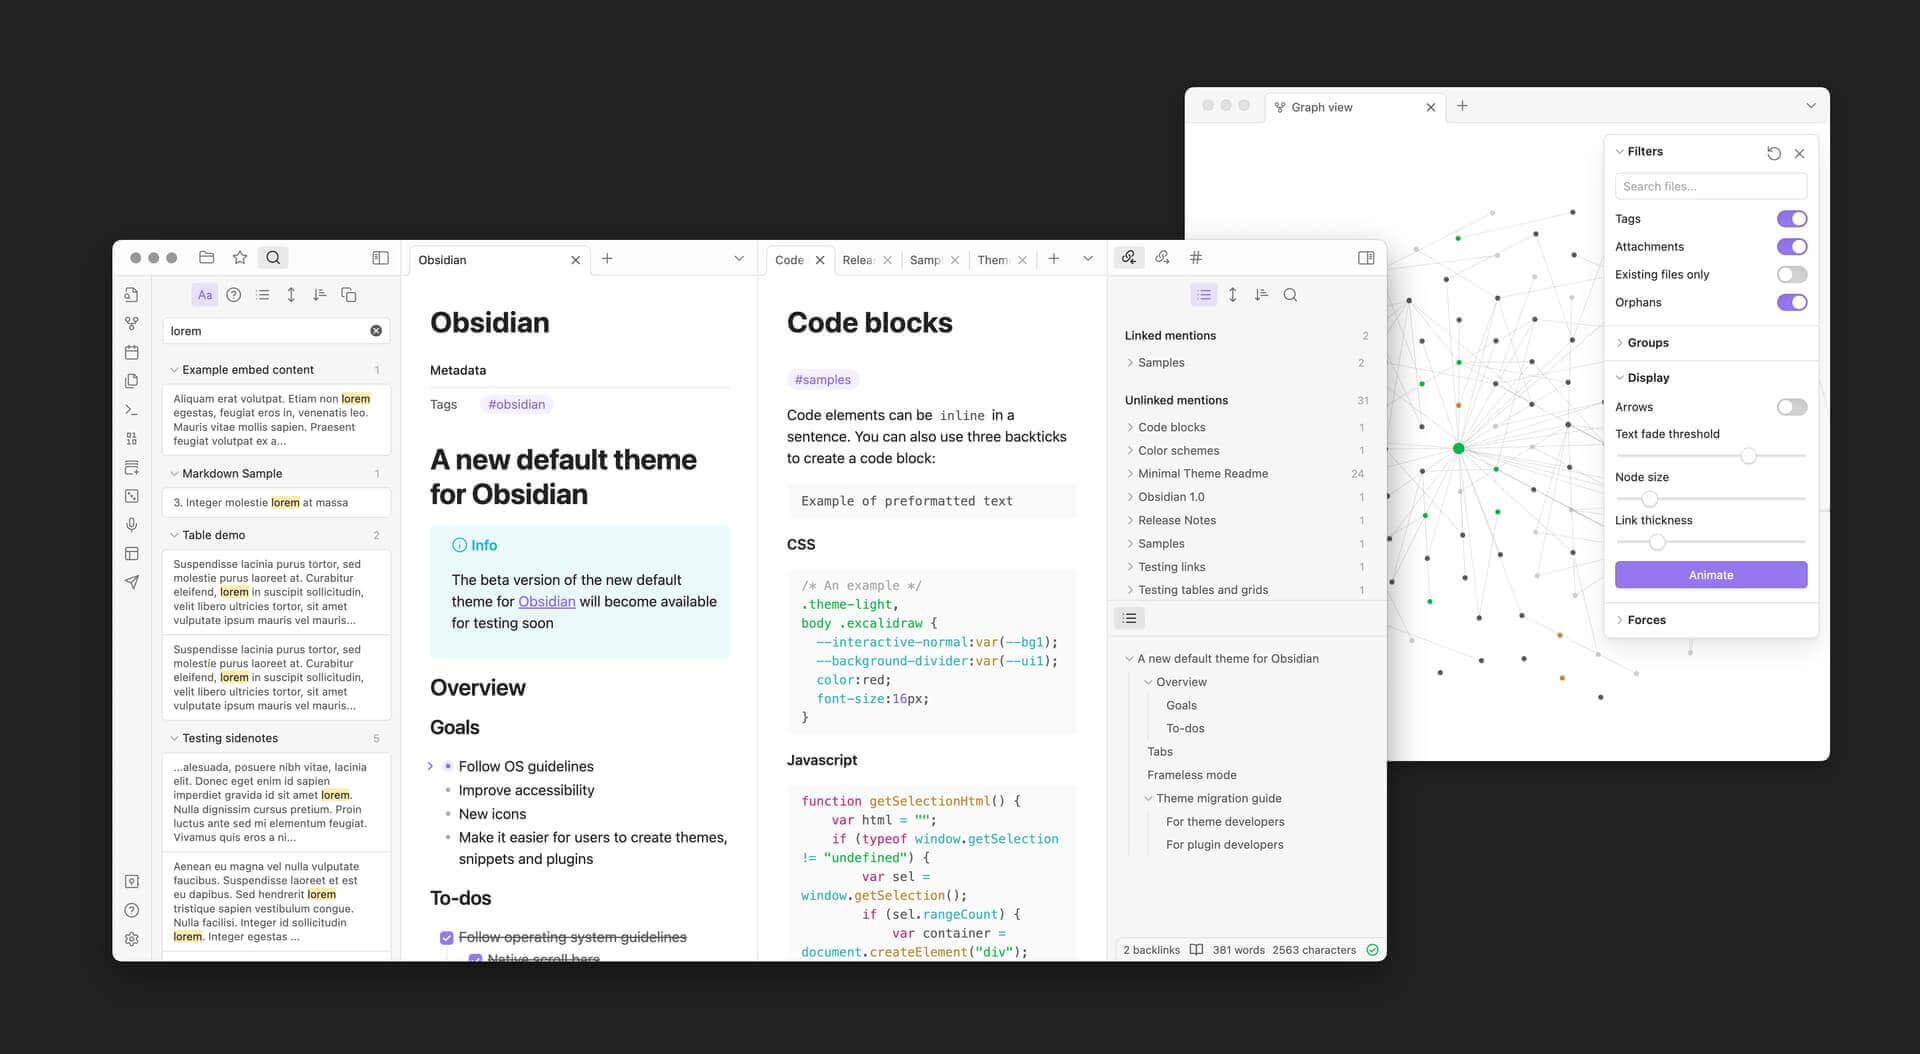Open settings gear in left ribbon
Screen dimensions: 1920x1054
tap(131, 939)
